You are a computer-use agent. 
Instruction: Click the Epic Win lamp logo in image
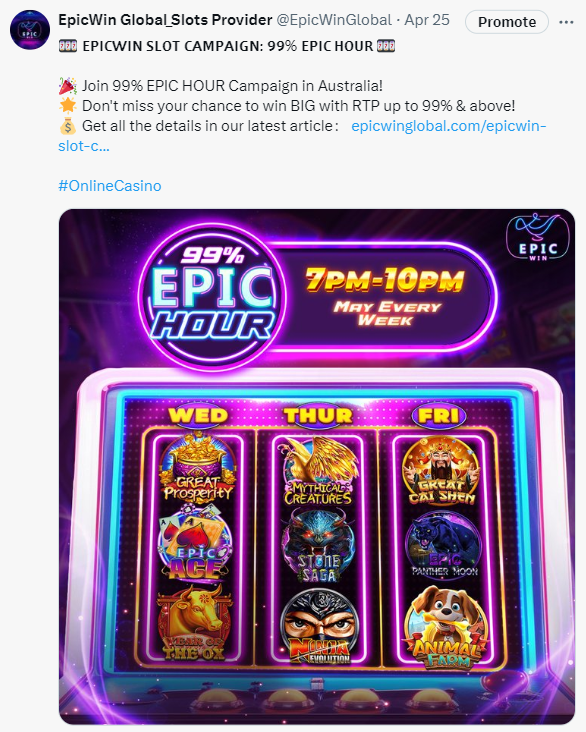(x=538, y=237)
